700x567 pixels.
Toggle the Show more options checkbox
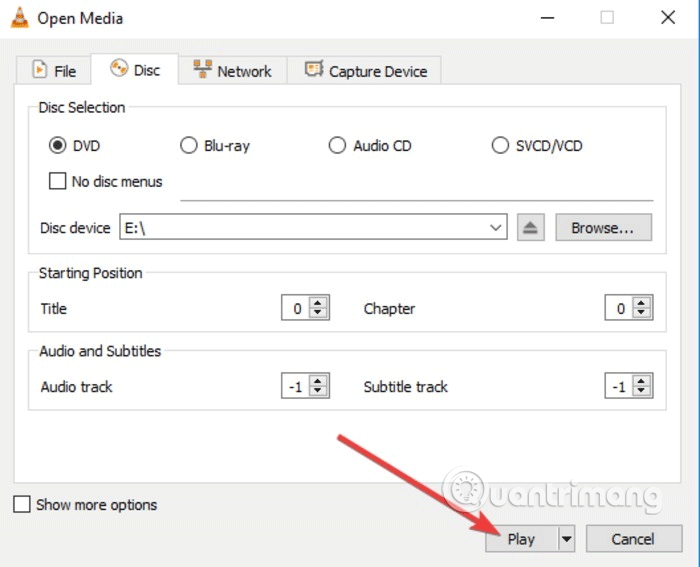tap(22, 505)
